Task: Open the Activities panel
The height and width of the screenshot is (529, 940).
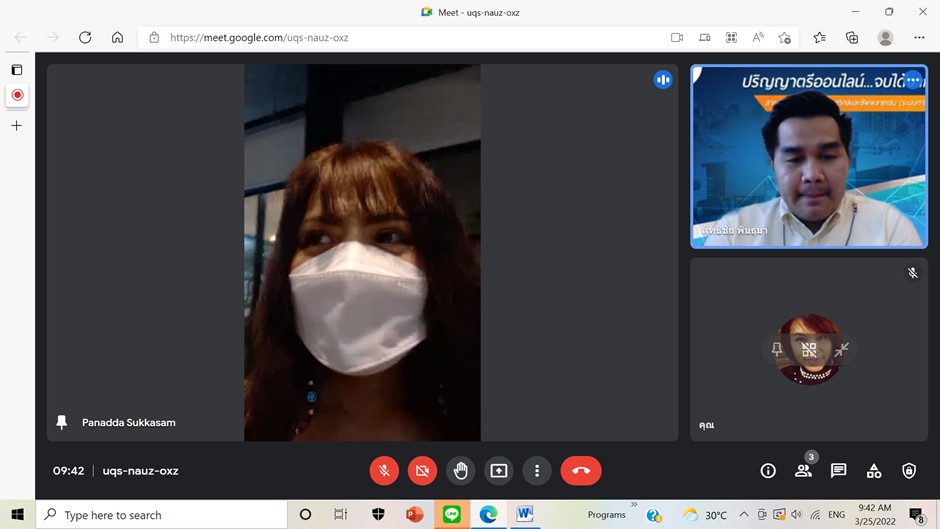Action: (x=874, y=471)
